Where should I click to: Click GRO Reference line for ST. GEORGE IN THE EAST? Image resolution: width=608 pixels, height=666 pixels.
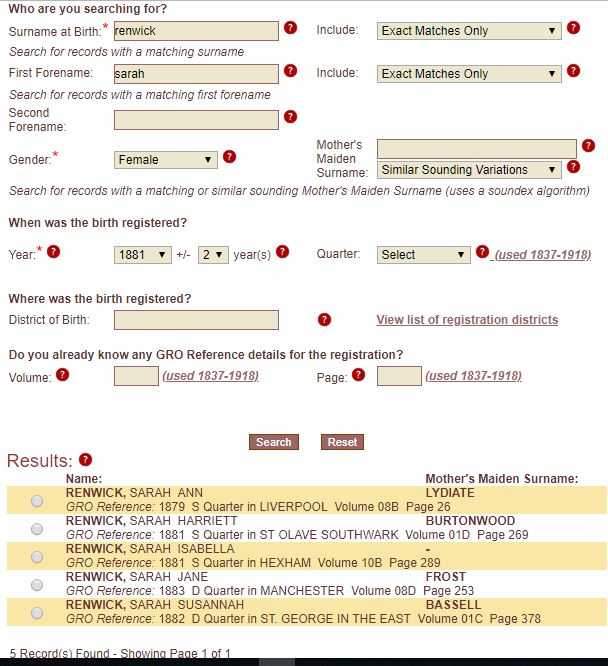pos(303,619)
